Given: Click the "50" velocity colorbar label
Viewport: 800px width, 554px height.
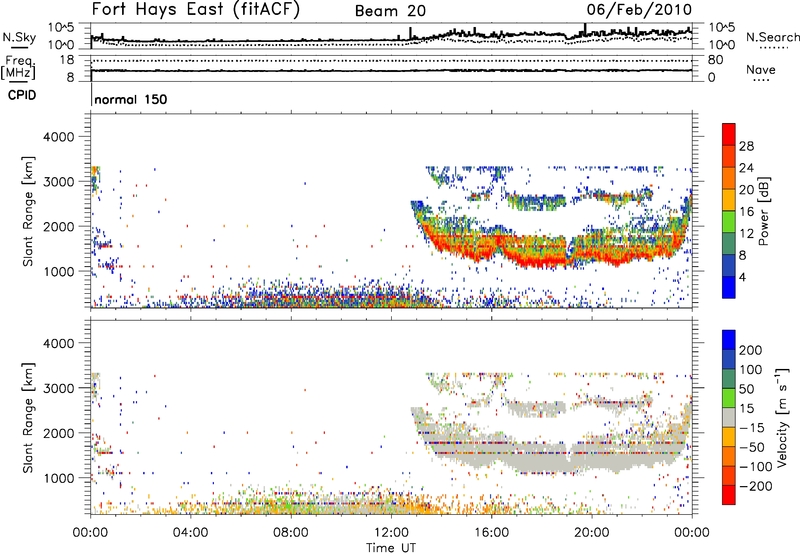Looking at the screenshot, I should pyautogui.click(x=747, y=389).
